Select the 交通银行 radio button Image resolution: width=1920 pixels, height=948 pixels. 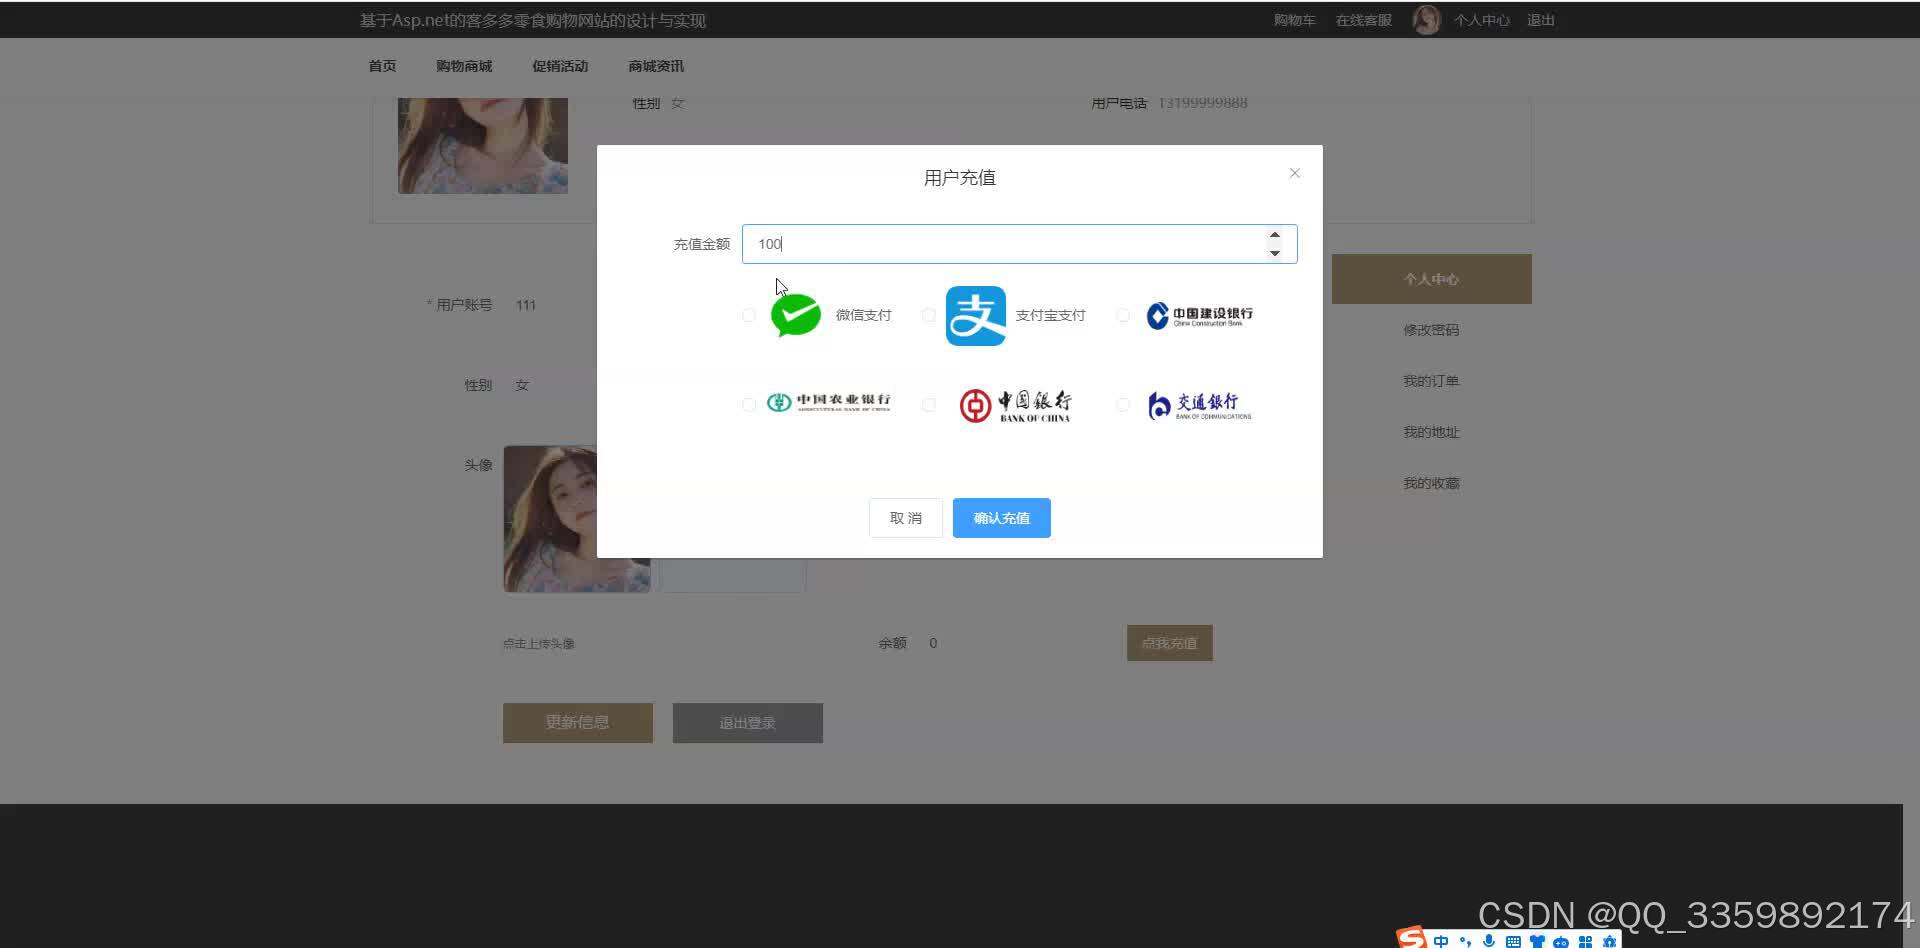click(1123, 404)
